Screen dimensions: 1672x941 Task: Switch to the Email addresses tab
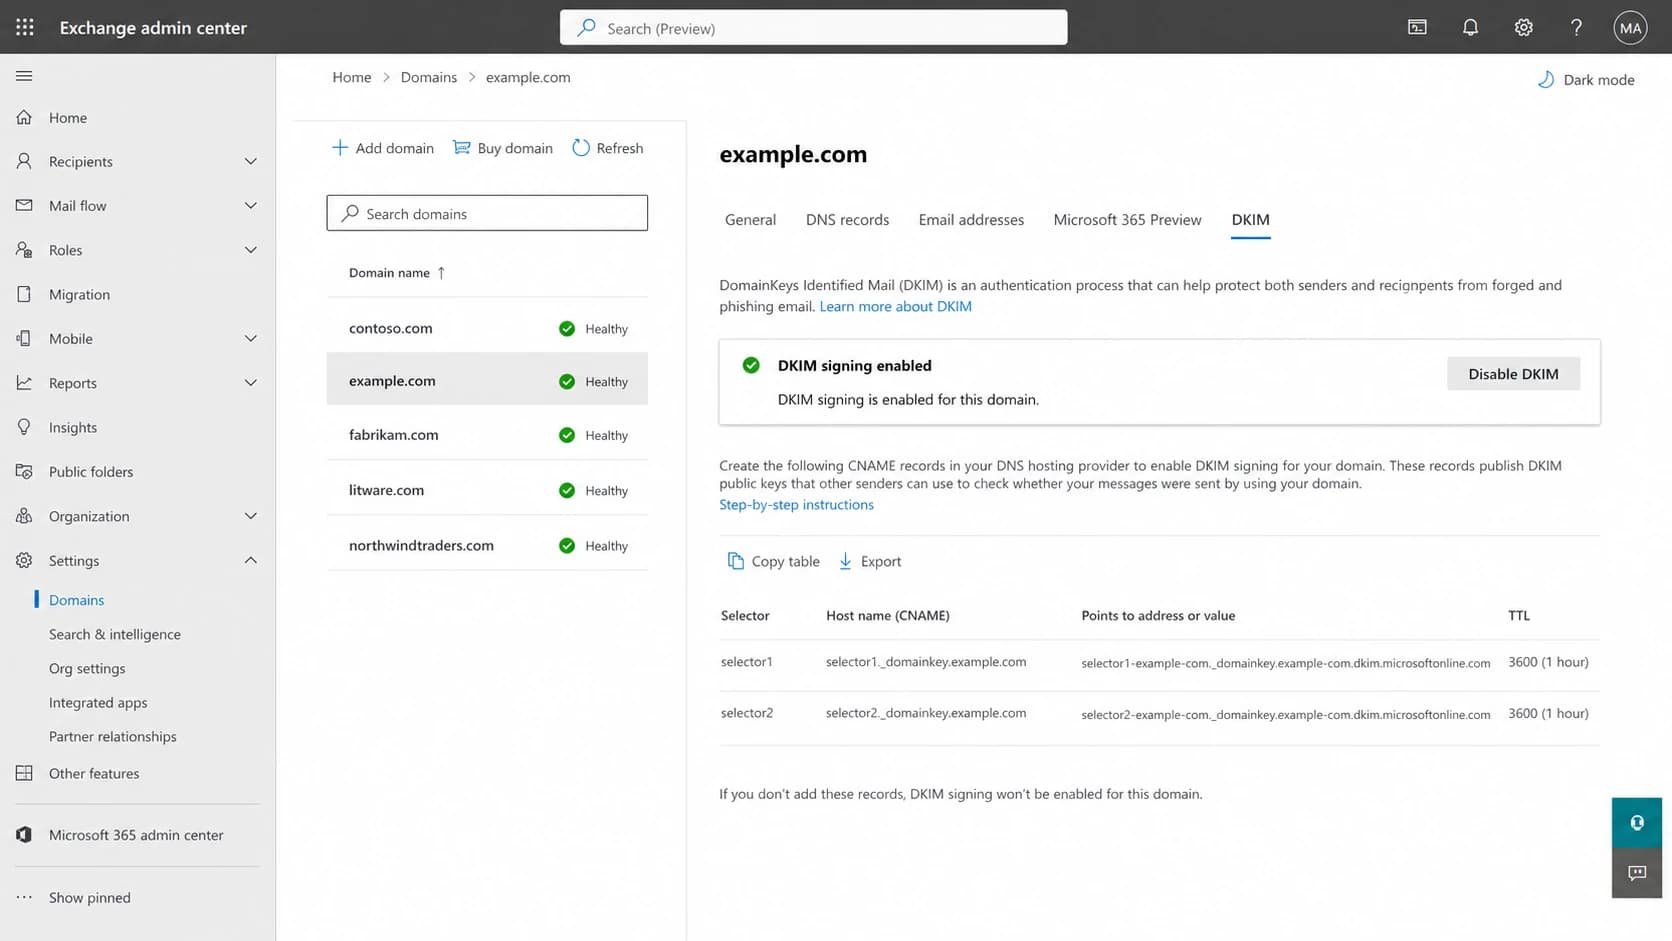[x=971, y=220]
